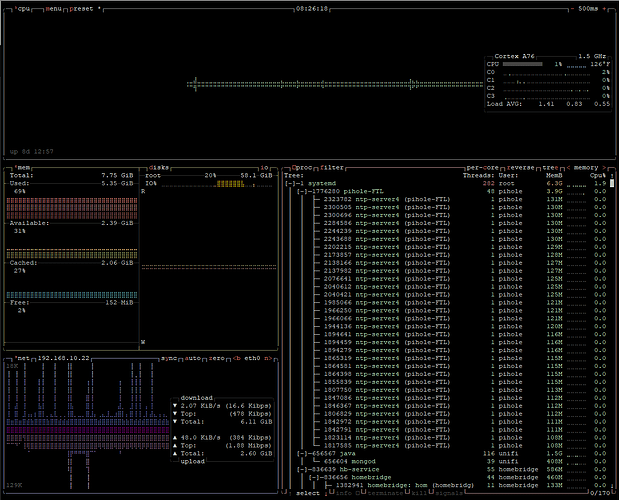Image resolution: width=619 pixels, height=500 pixels.
Task: Collapse the systemd process tree
Action: 292,184
